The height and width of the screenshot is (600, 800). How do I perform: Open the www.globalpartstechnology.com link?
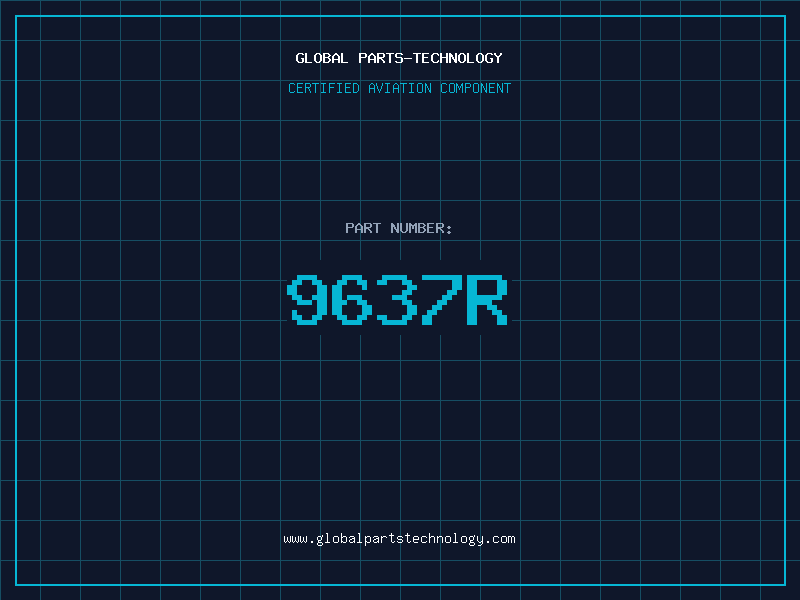pos(399,539)
